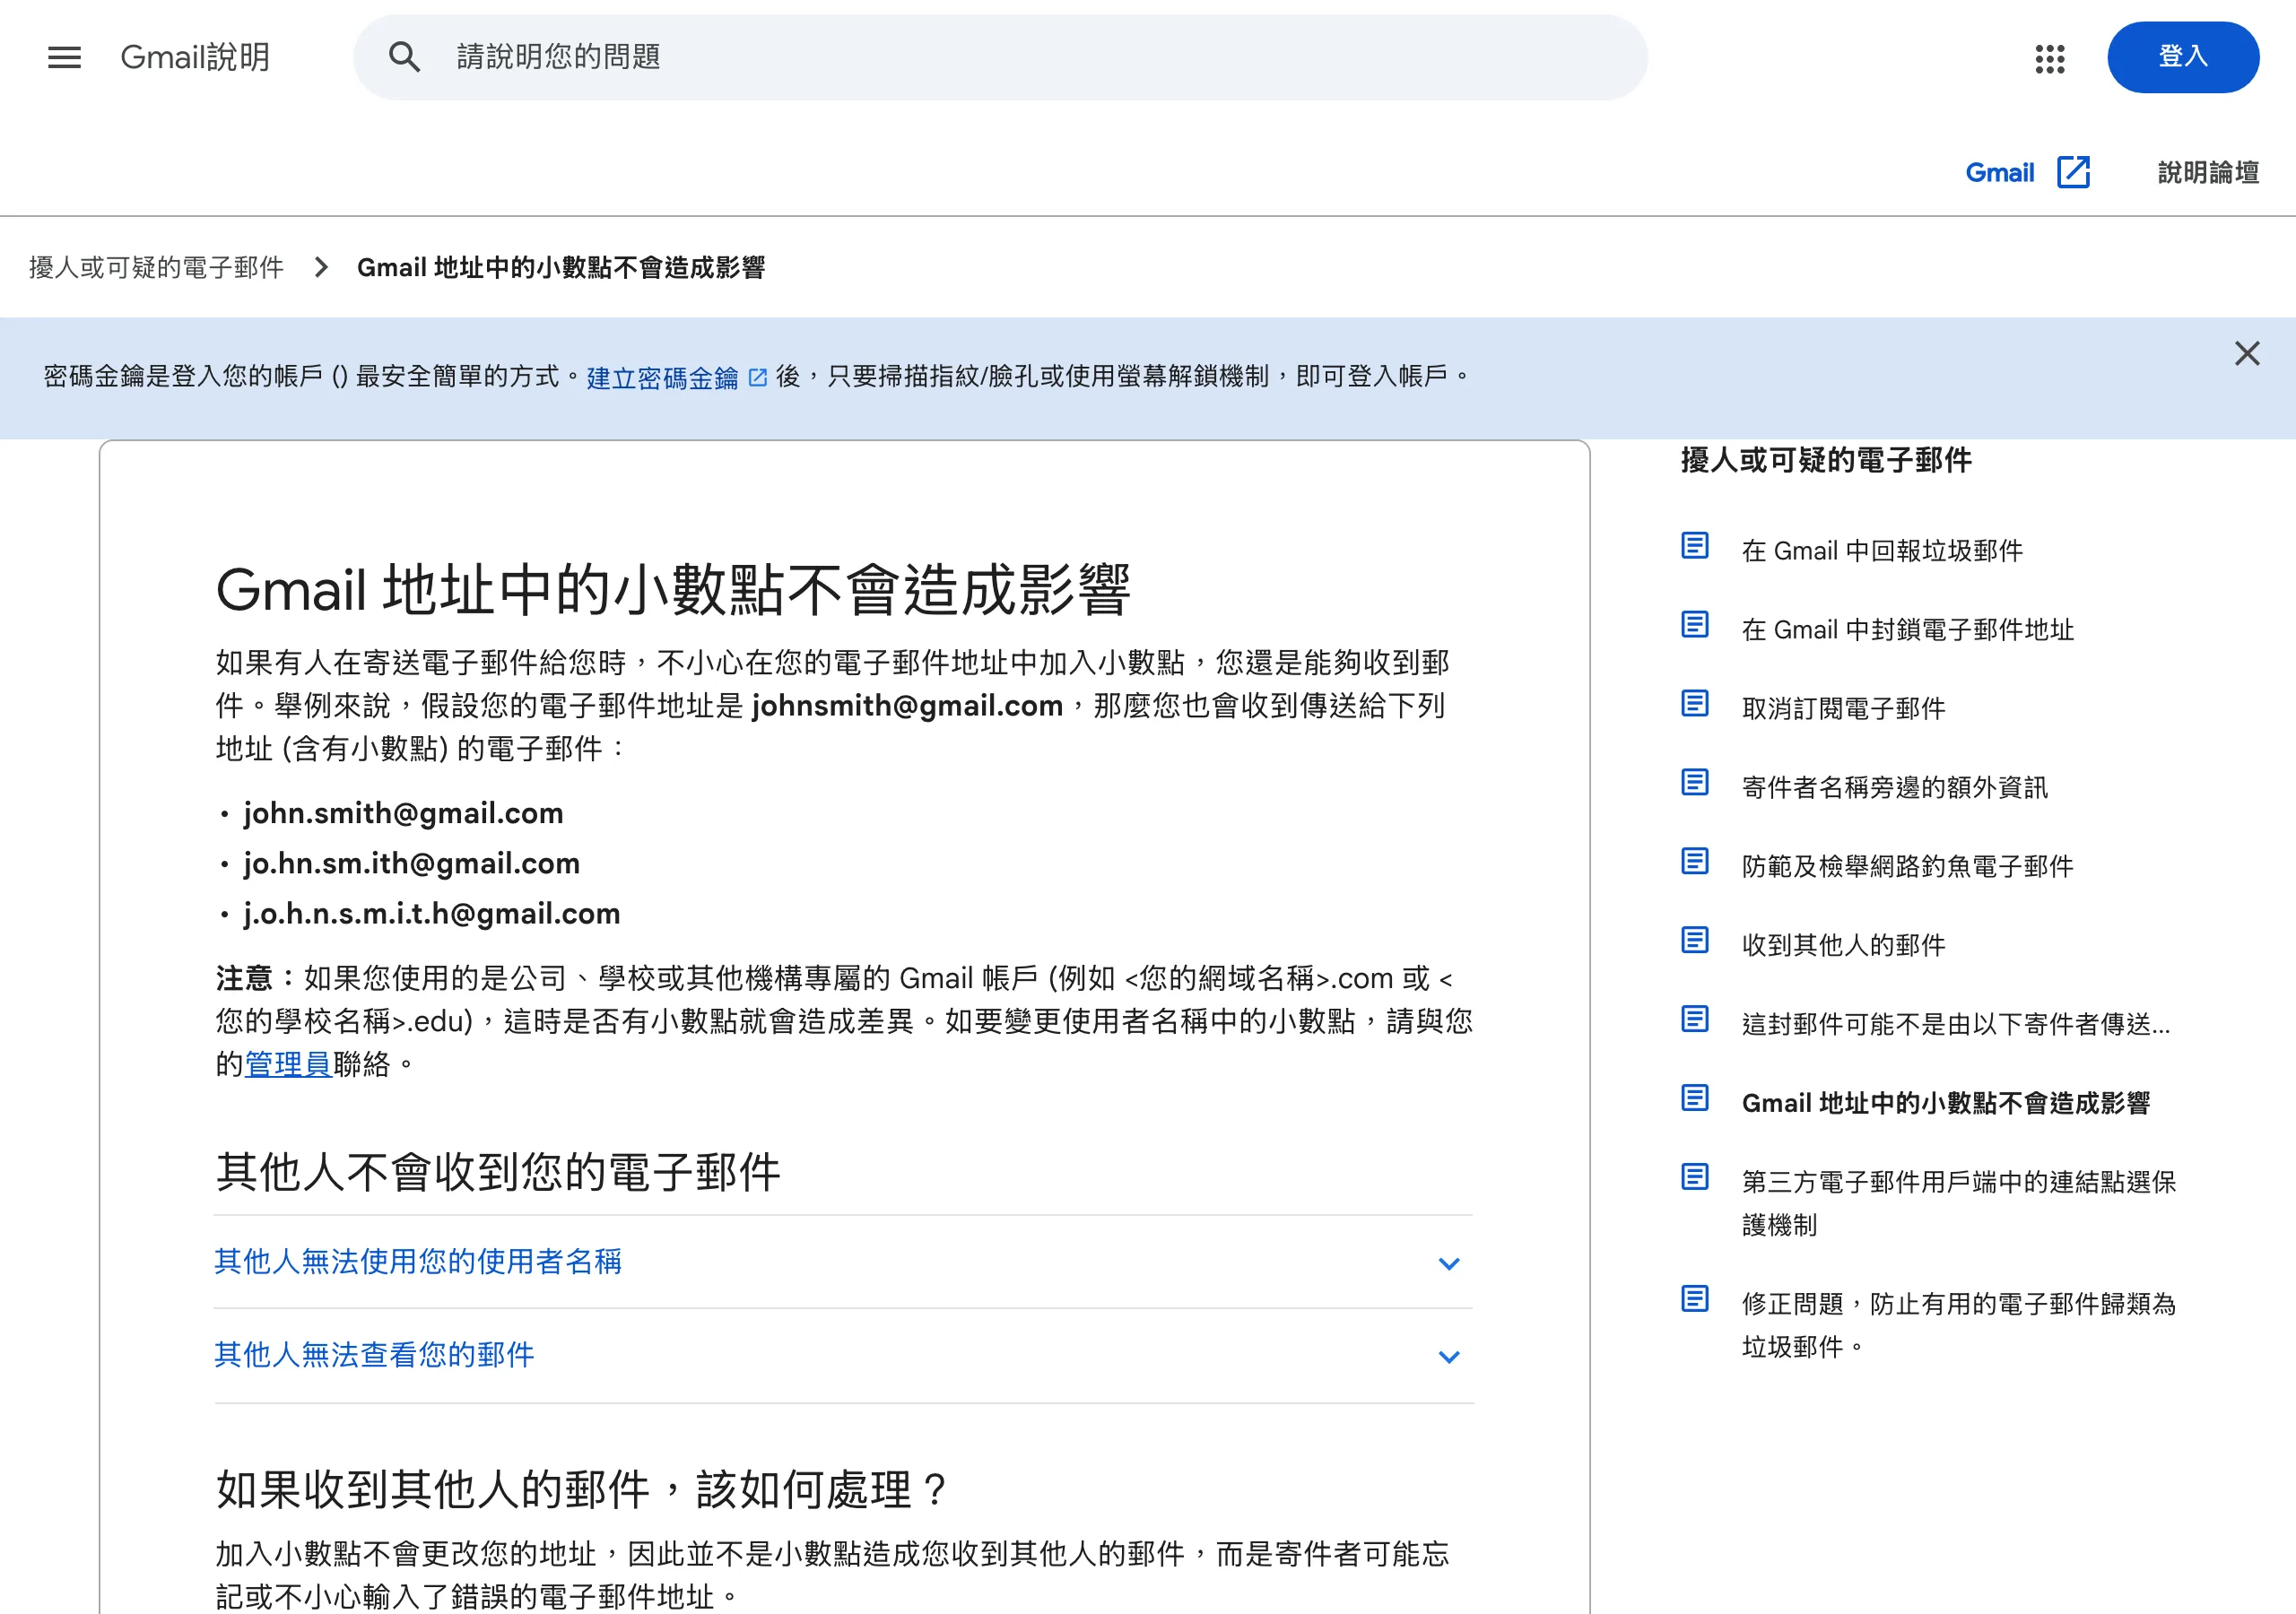Click article icon beside 取消訂閱電子郵件
2296x1614 pixels.
[1694, 704]
